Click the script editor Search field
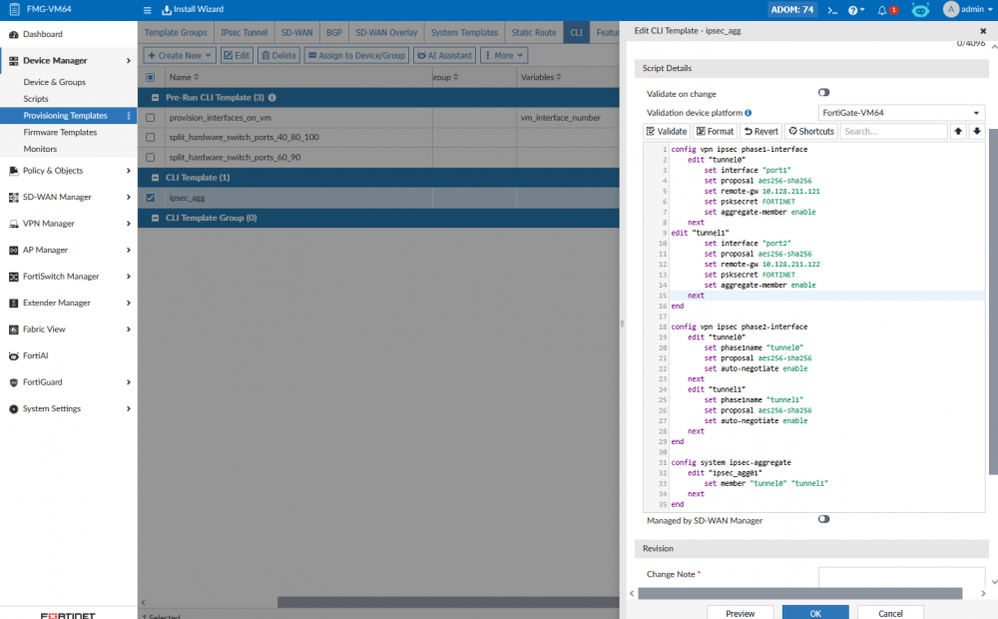This screenshot has width=998, height=619. 892,131
